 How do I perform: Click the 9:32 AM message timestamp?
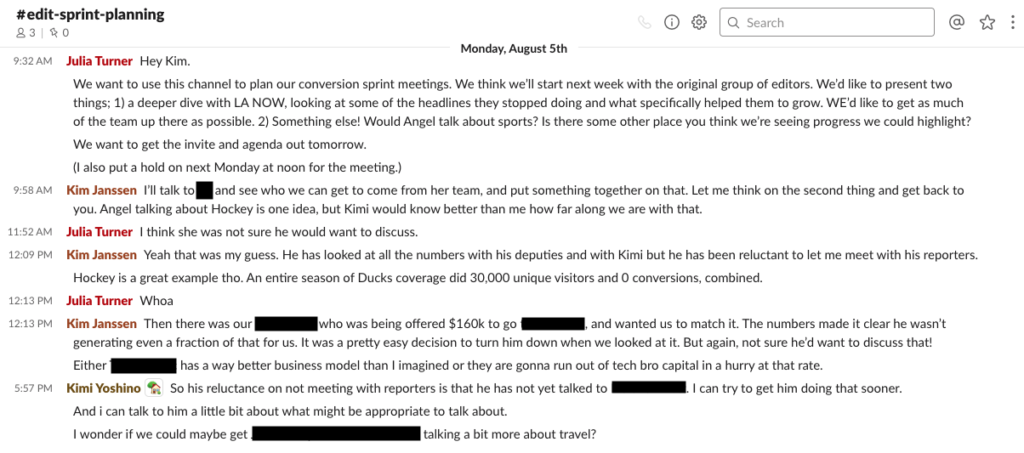[33, 61]
